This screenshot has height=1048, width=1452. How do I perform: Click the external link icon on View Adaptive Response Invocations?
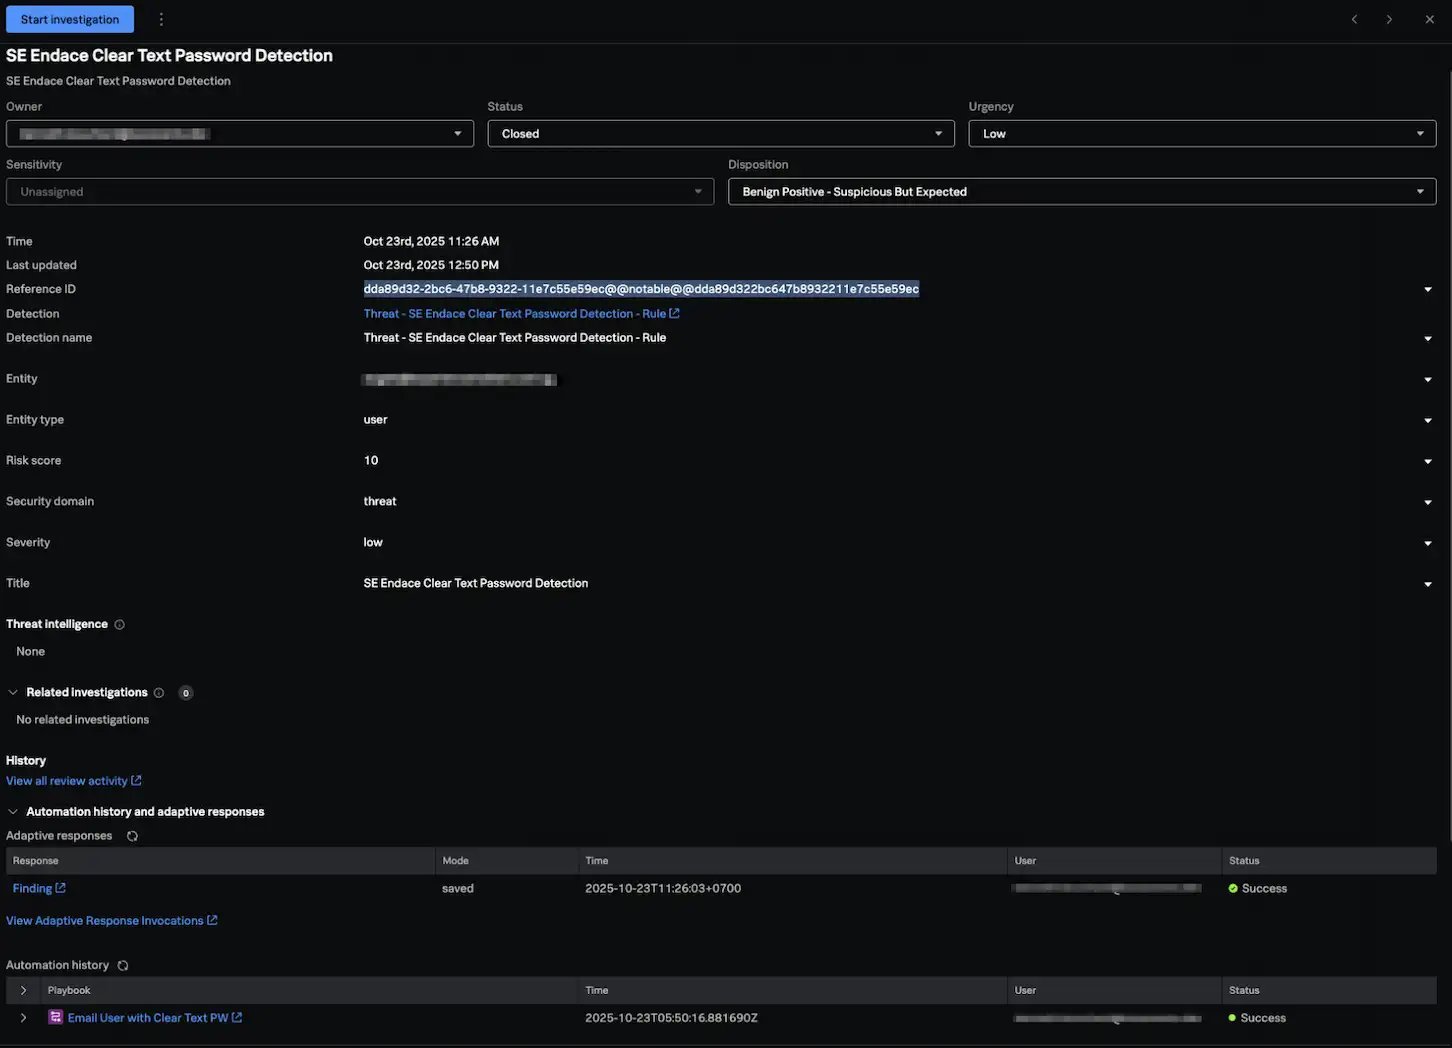tap(212, 919)
